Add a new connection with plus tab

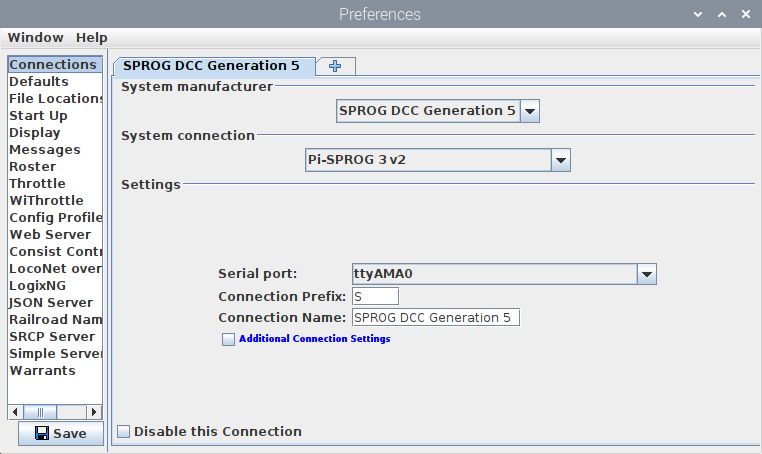(335, 66)
